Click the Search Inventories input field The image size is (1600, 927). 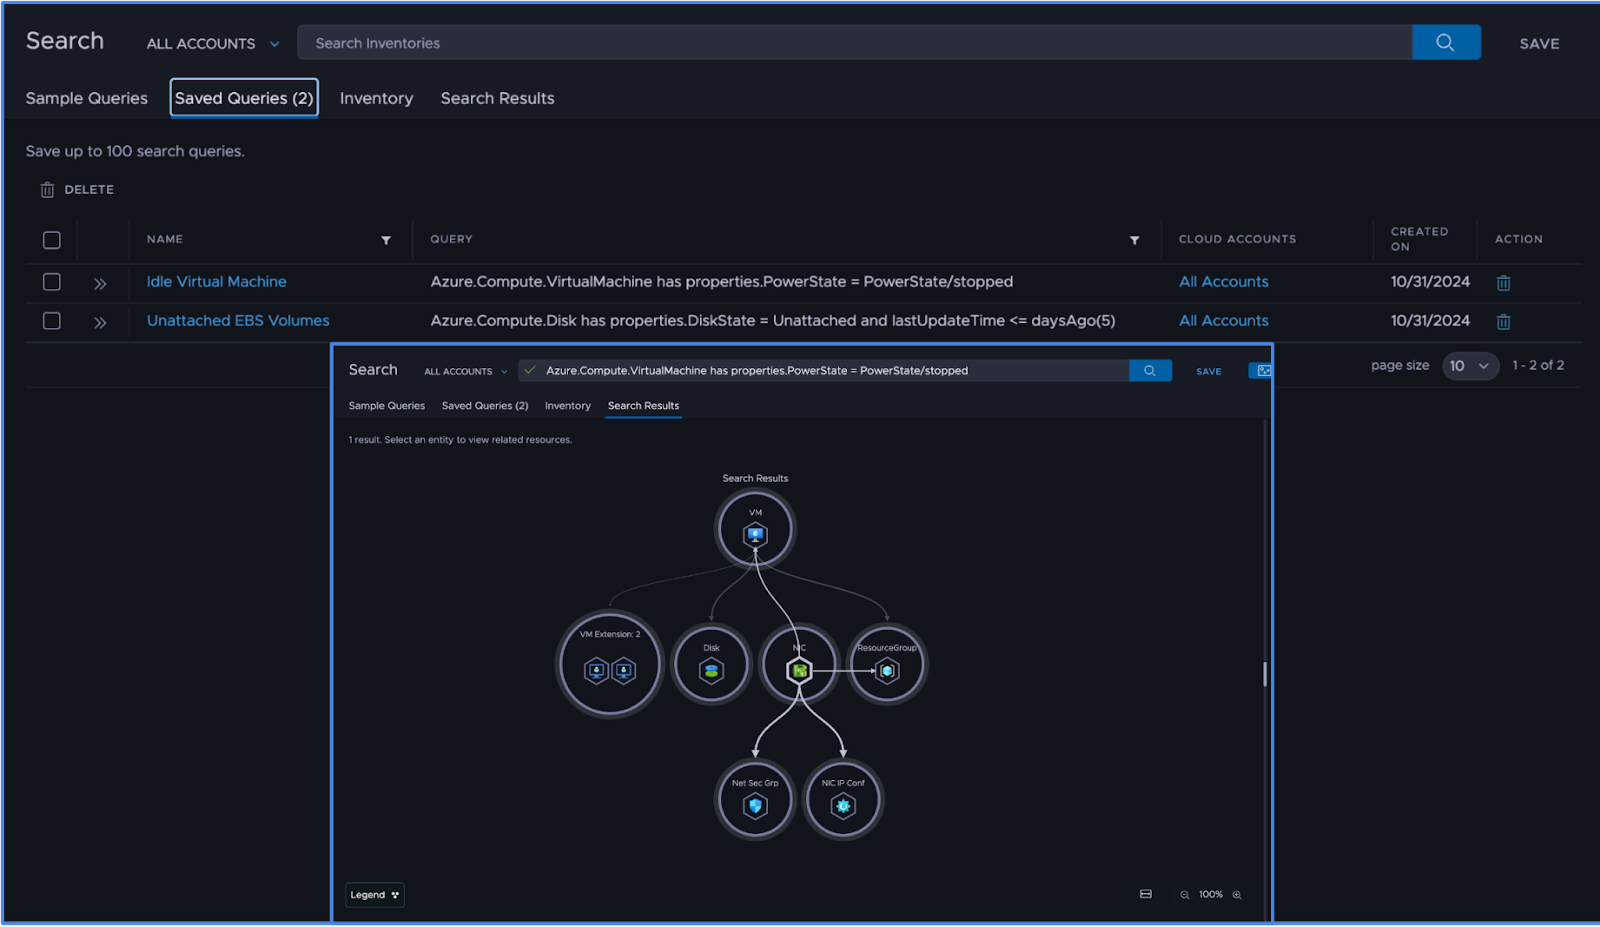click(x=855, y=43)
